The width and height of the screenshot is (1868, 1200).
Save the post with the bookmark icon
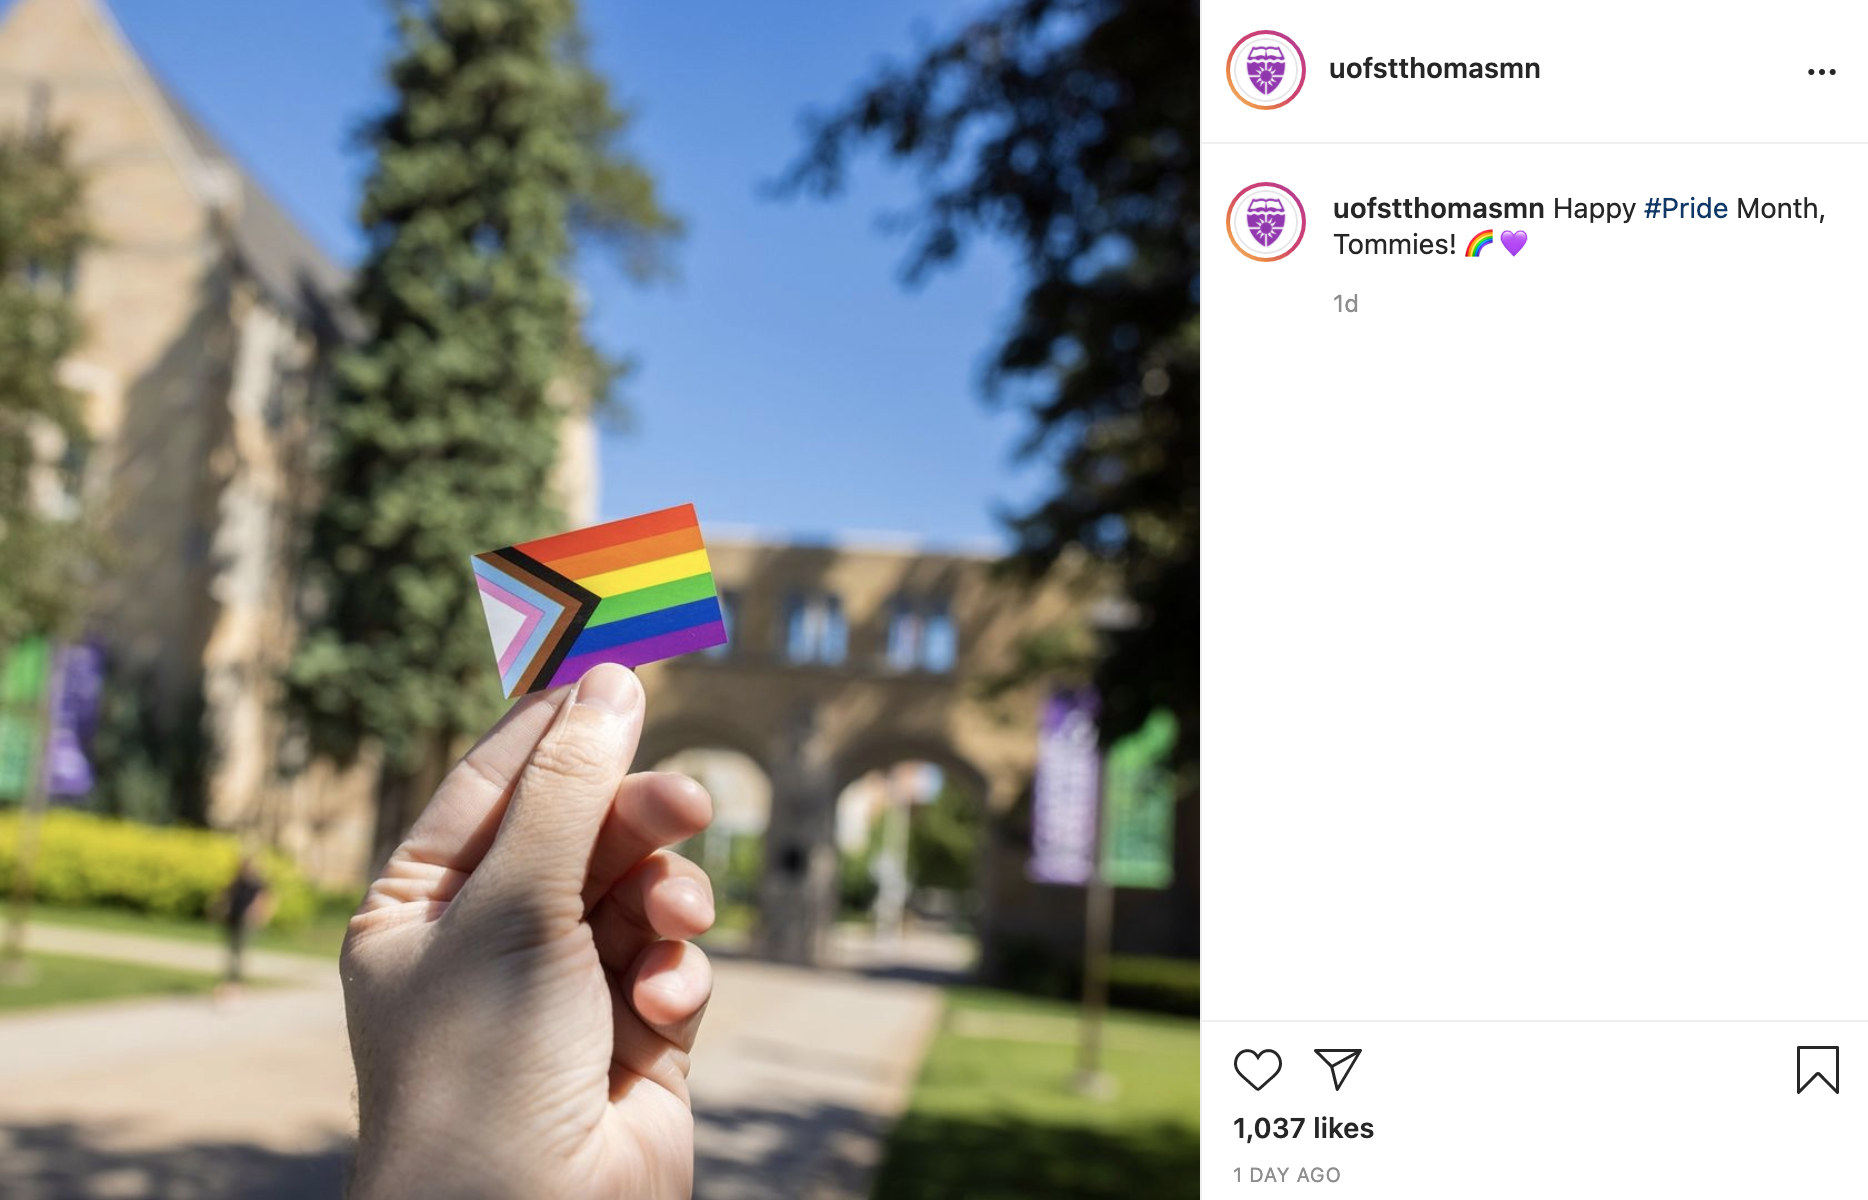coord(1817,1069)
